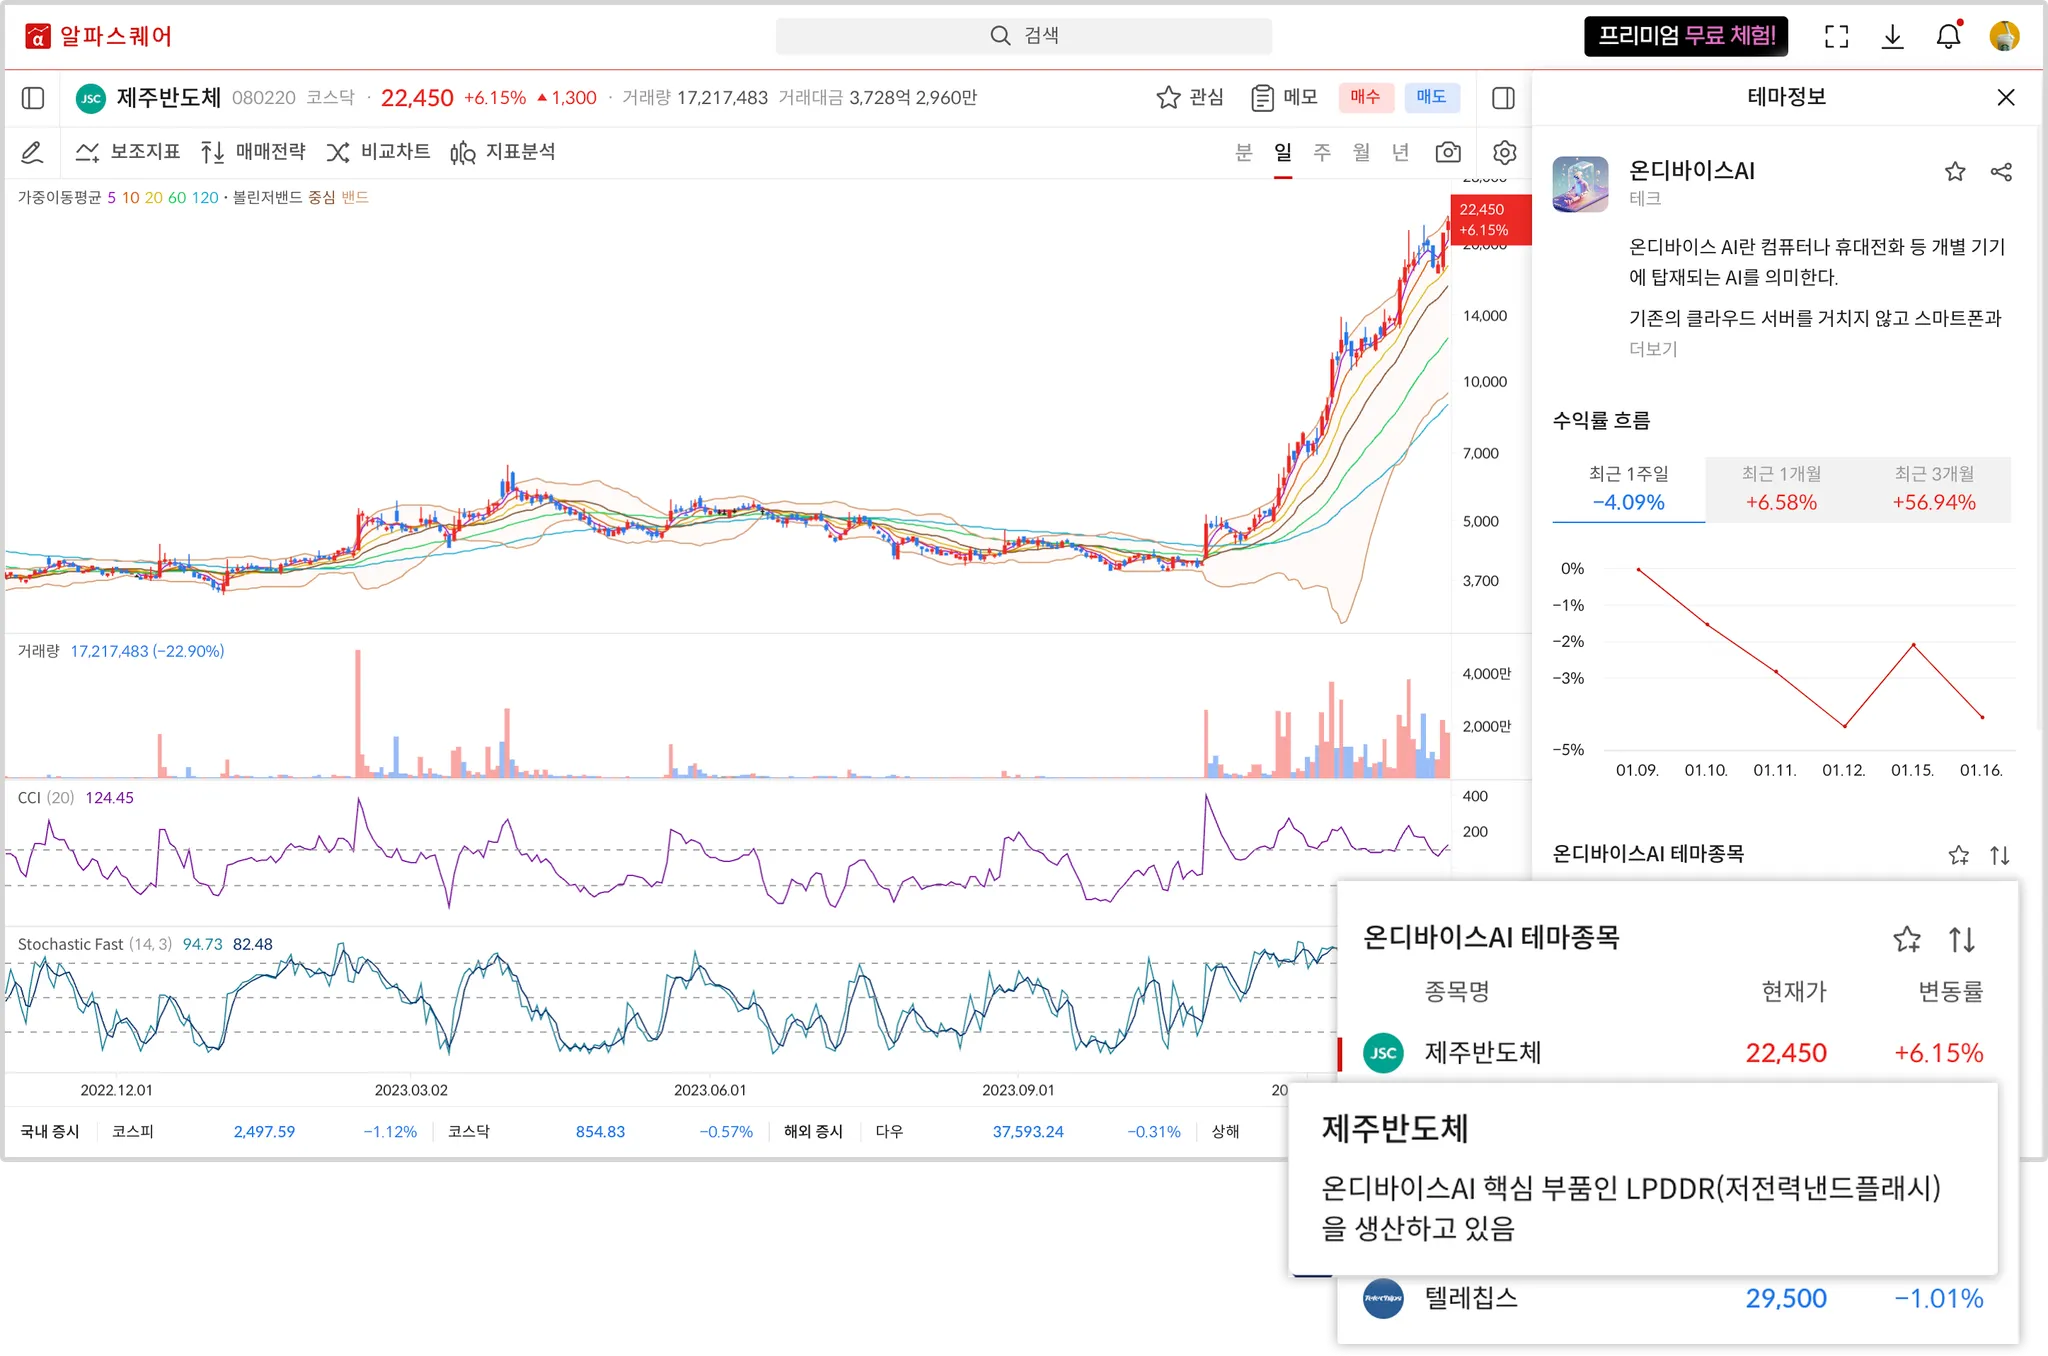Toggle left sidebar panel icon

click(33, 98)
